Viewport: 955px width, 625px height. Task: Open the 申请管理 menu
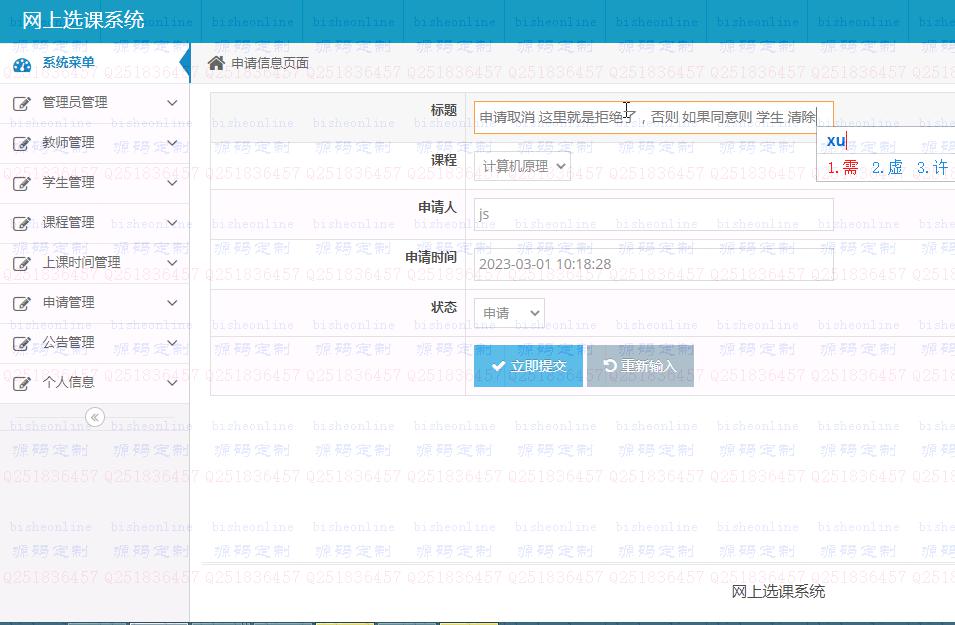pyautogui.click(x=94, y=303)
